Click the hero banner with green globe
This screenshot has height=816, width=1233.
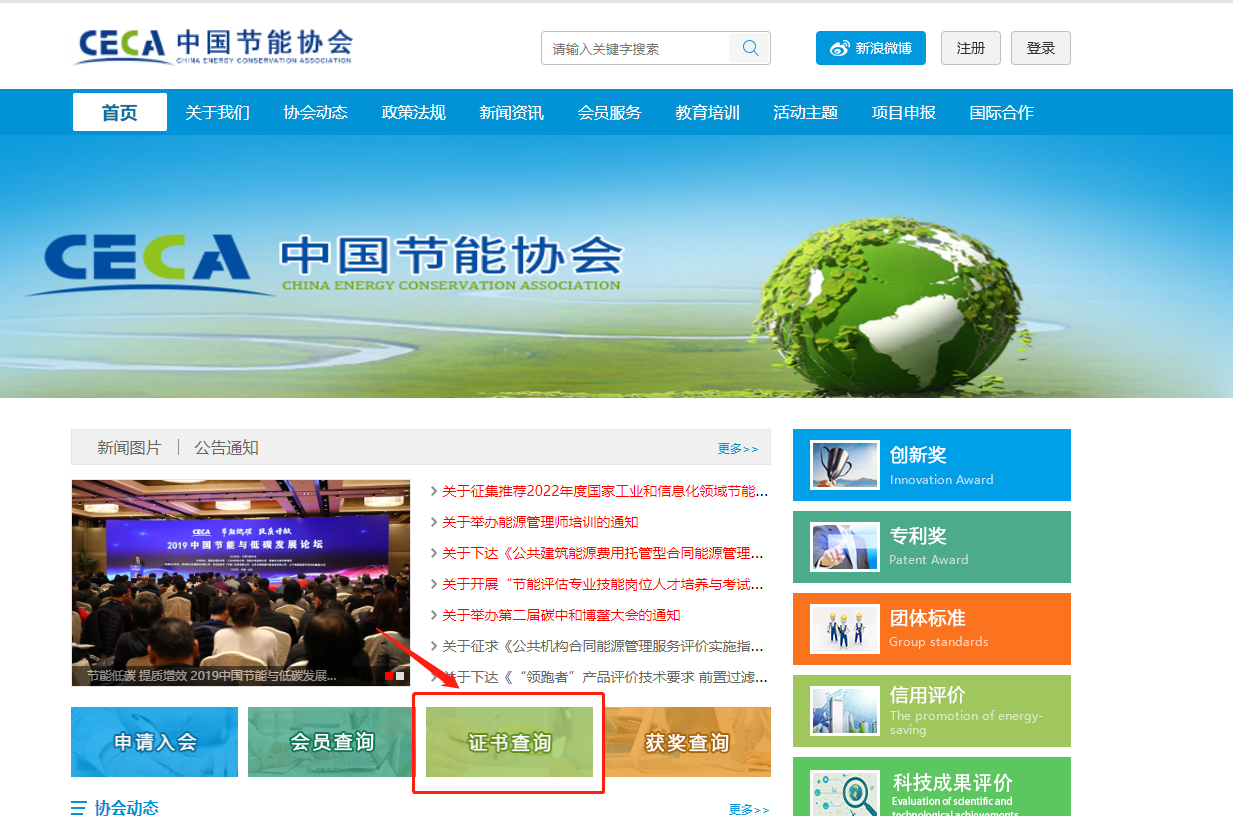click(x=616, y=266)
